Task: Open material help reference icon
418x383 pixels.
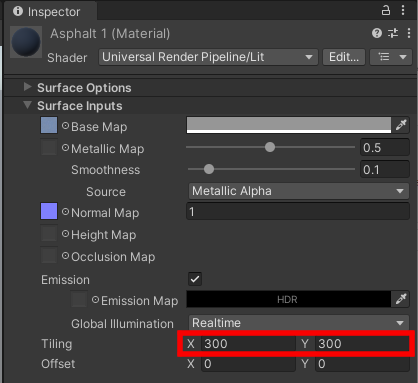Action: pos(377,33)
